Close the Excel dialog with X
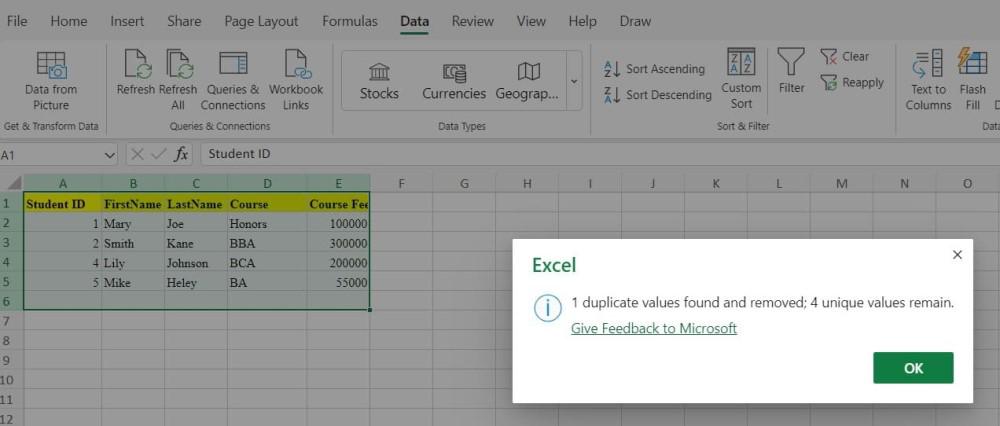 point(957,254)
